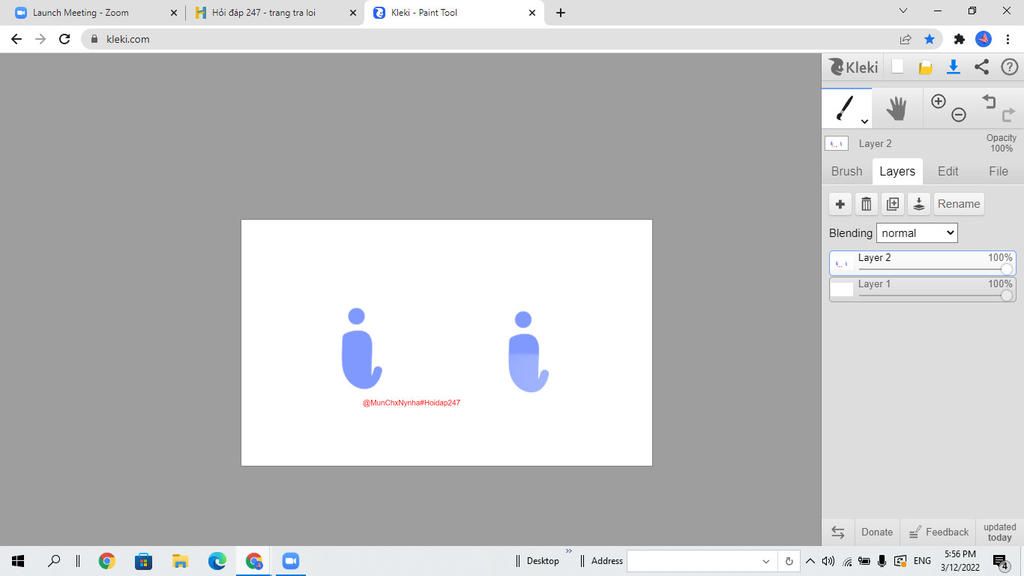Screen dimensions: 1024x576
Task: Open the browser extensions puzzle icon
Action: 959,39
